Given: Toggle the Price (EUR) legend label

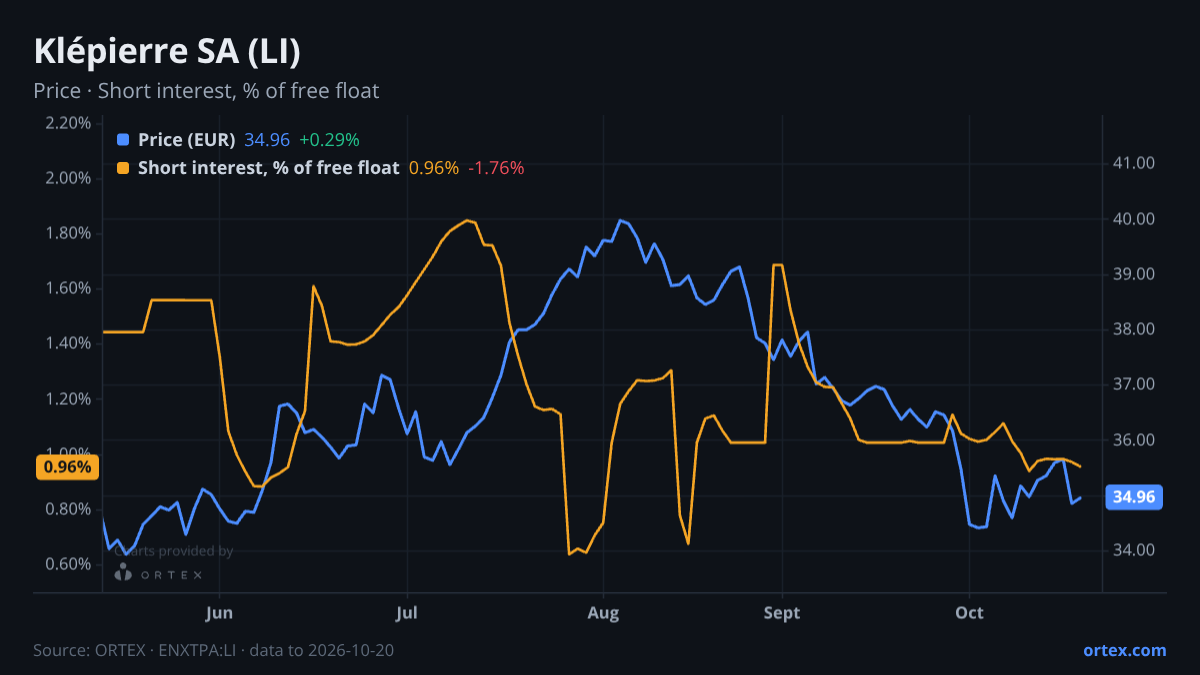Looking at the screenshot, I should click(187, 140).
